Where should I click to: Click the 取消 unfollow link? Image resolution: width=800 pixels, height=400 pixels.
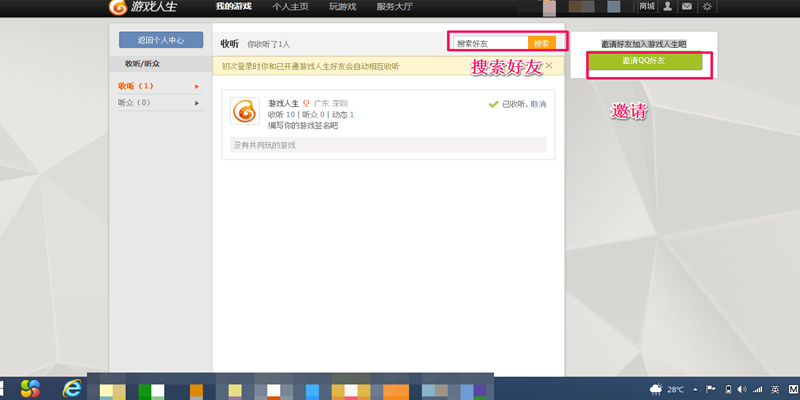click(x=538, y=104)
